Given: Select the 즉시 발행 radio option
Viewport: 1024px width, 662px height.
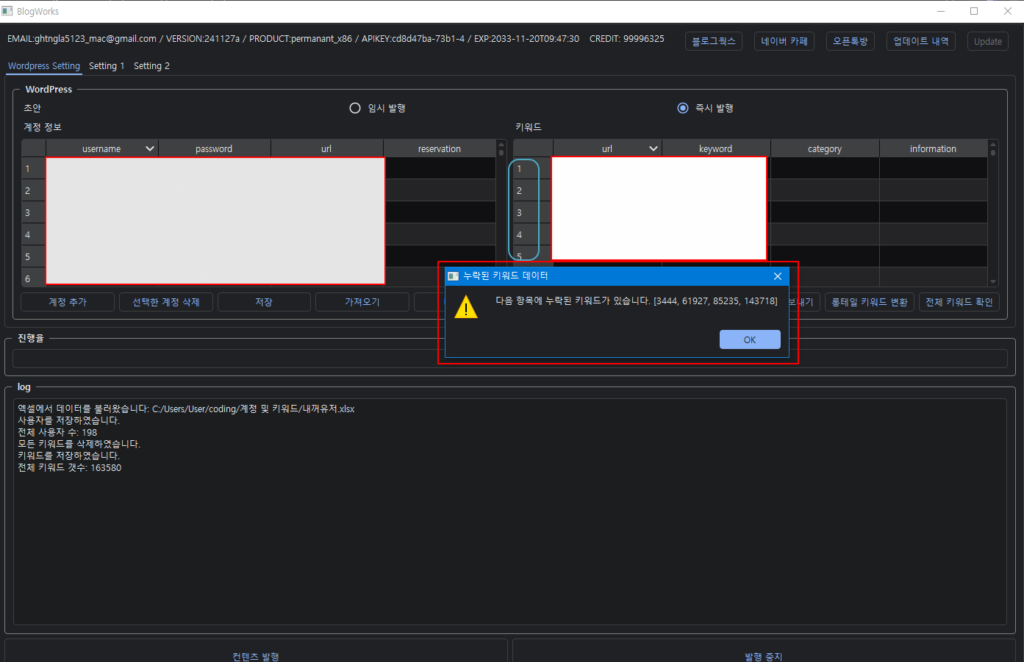Looking at the screenshot, I should pyautogui.click(x=683, y=108).
